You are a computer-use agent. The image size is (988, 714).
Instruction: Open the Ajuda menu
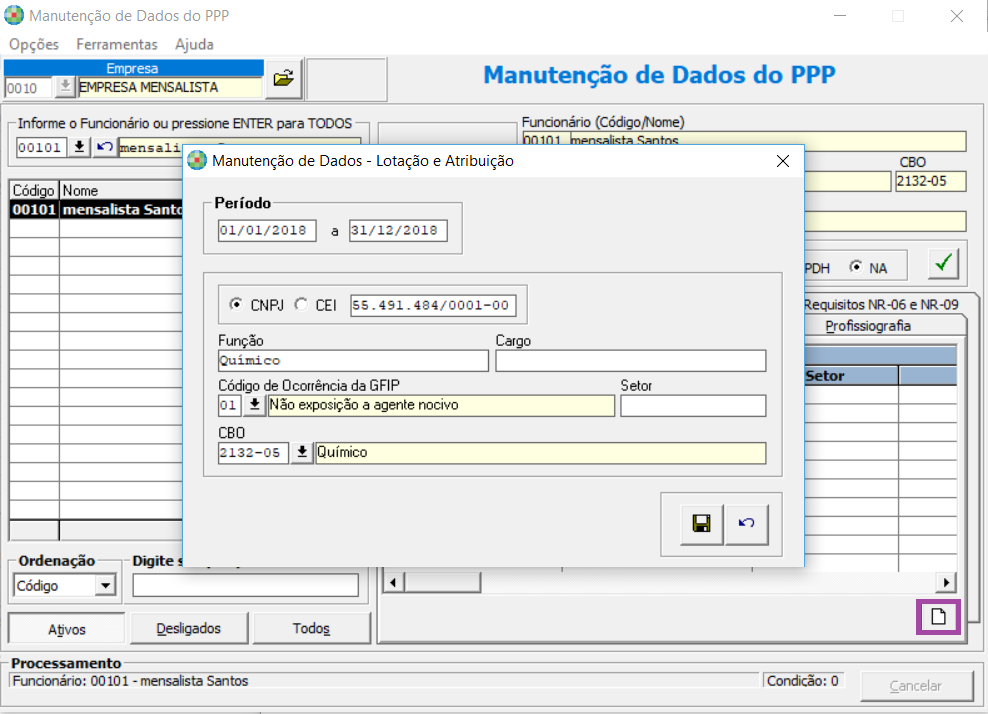point(194,44)
